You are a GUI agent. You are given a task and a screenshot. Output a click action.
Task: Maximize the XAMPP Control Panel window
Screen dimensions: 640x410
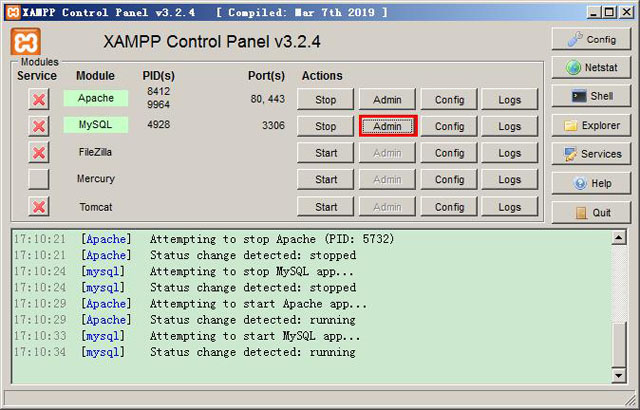[x=609, y=12]
